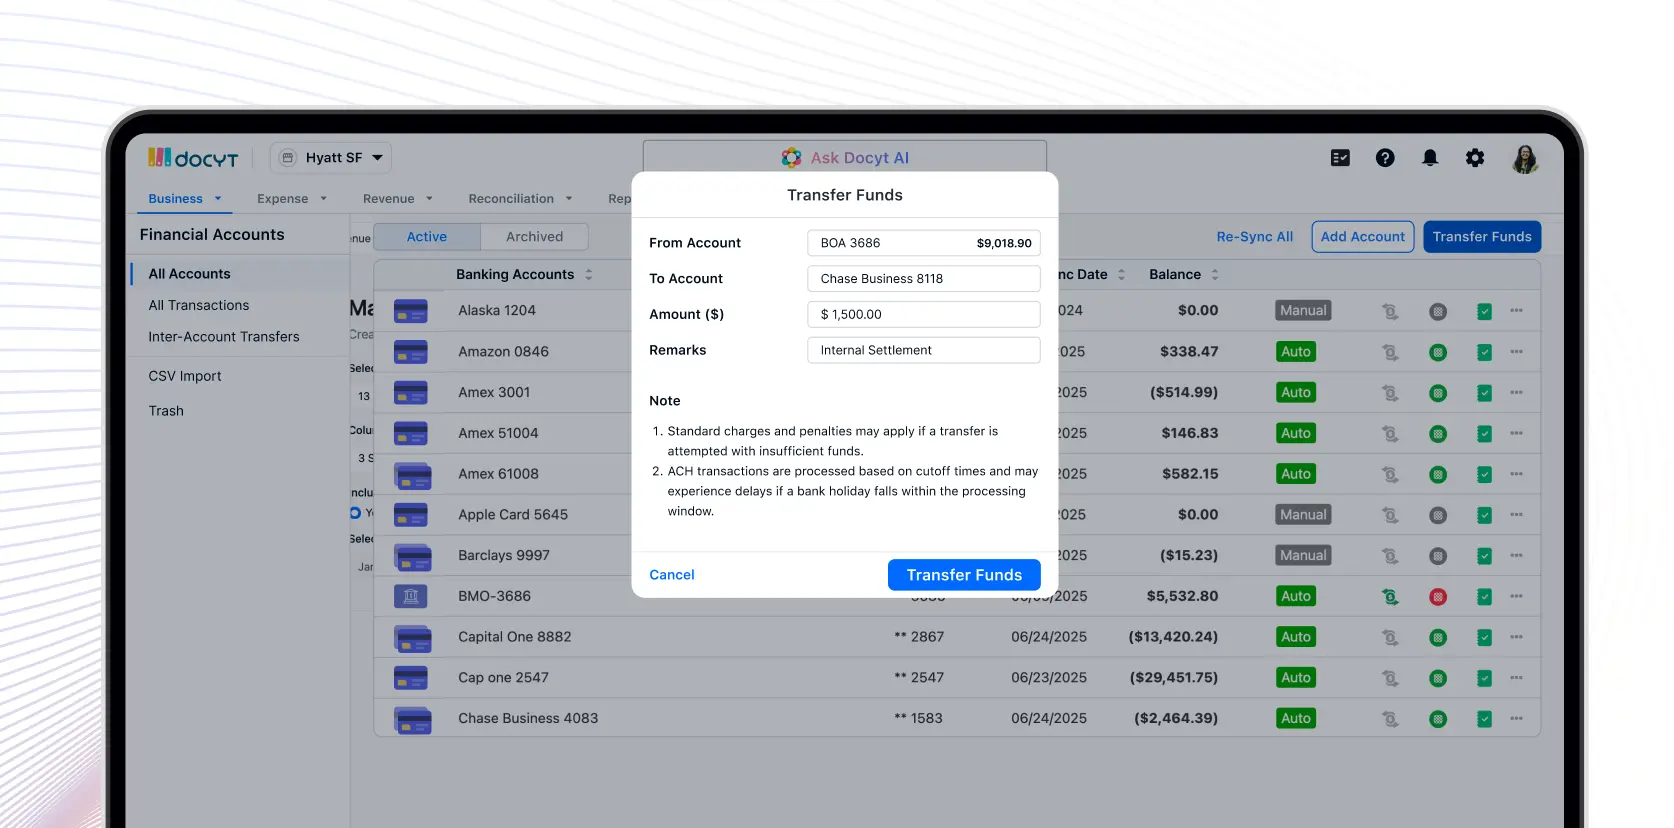Open Inter-Account Transfers in sidebar
Image resolution: width=1674 pixels, height=828 pixels.
tap(224, 337)
